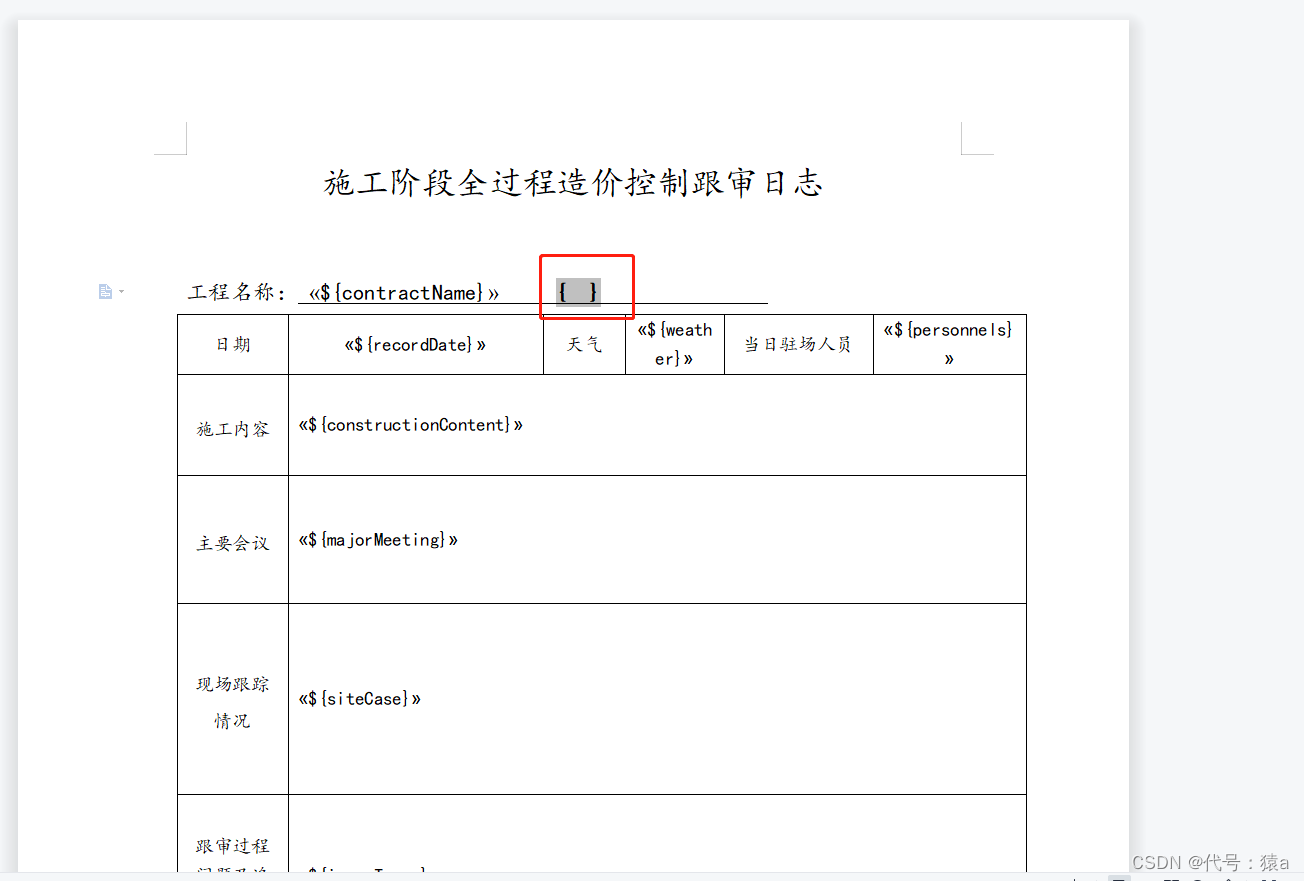
Task: Click the 跟审过程 row label
Action: [233, 846]
